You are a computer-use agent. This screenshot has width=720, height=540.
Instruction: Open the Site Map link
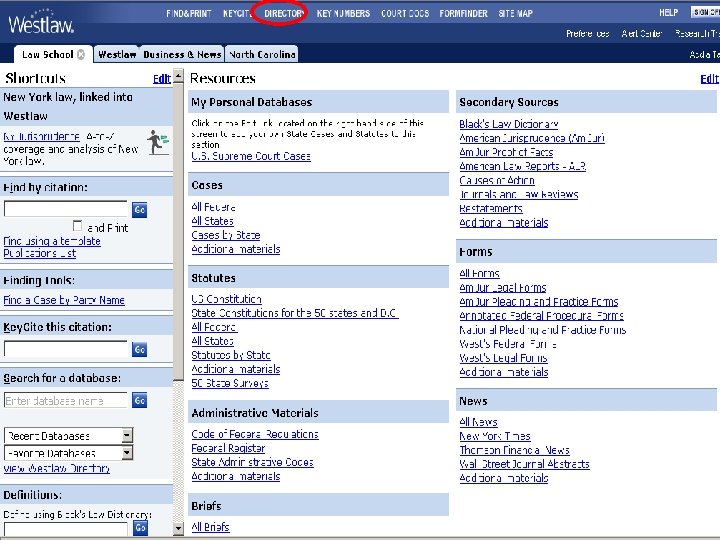coord(516,13)
